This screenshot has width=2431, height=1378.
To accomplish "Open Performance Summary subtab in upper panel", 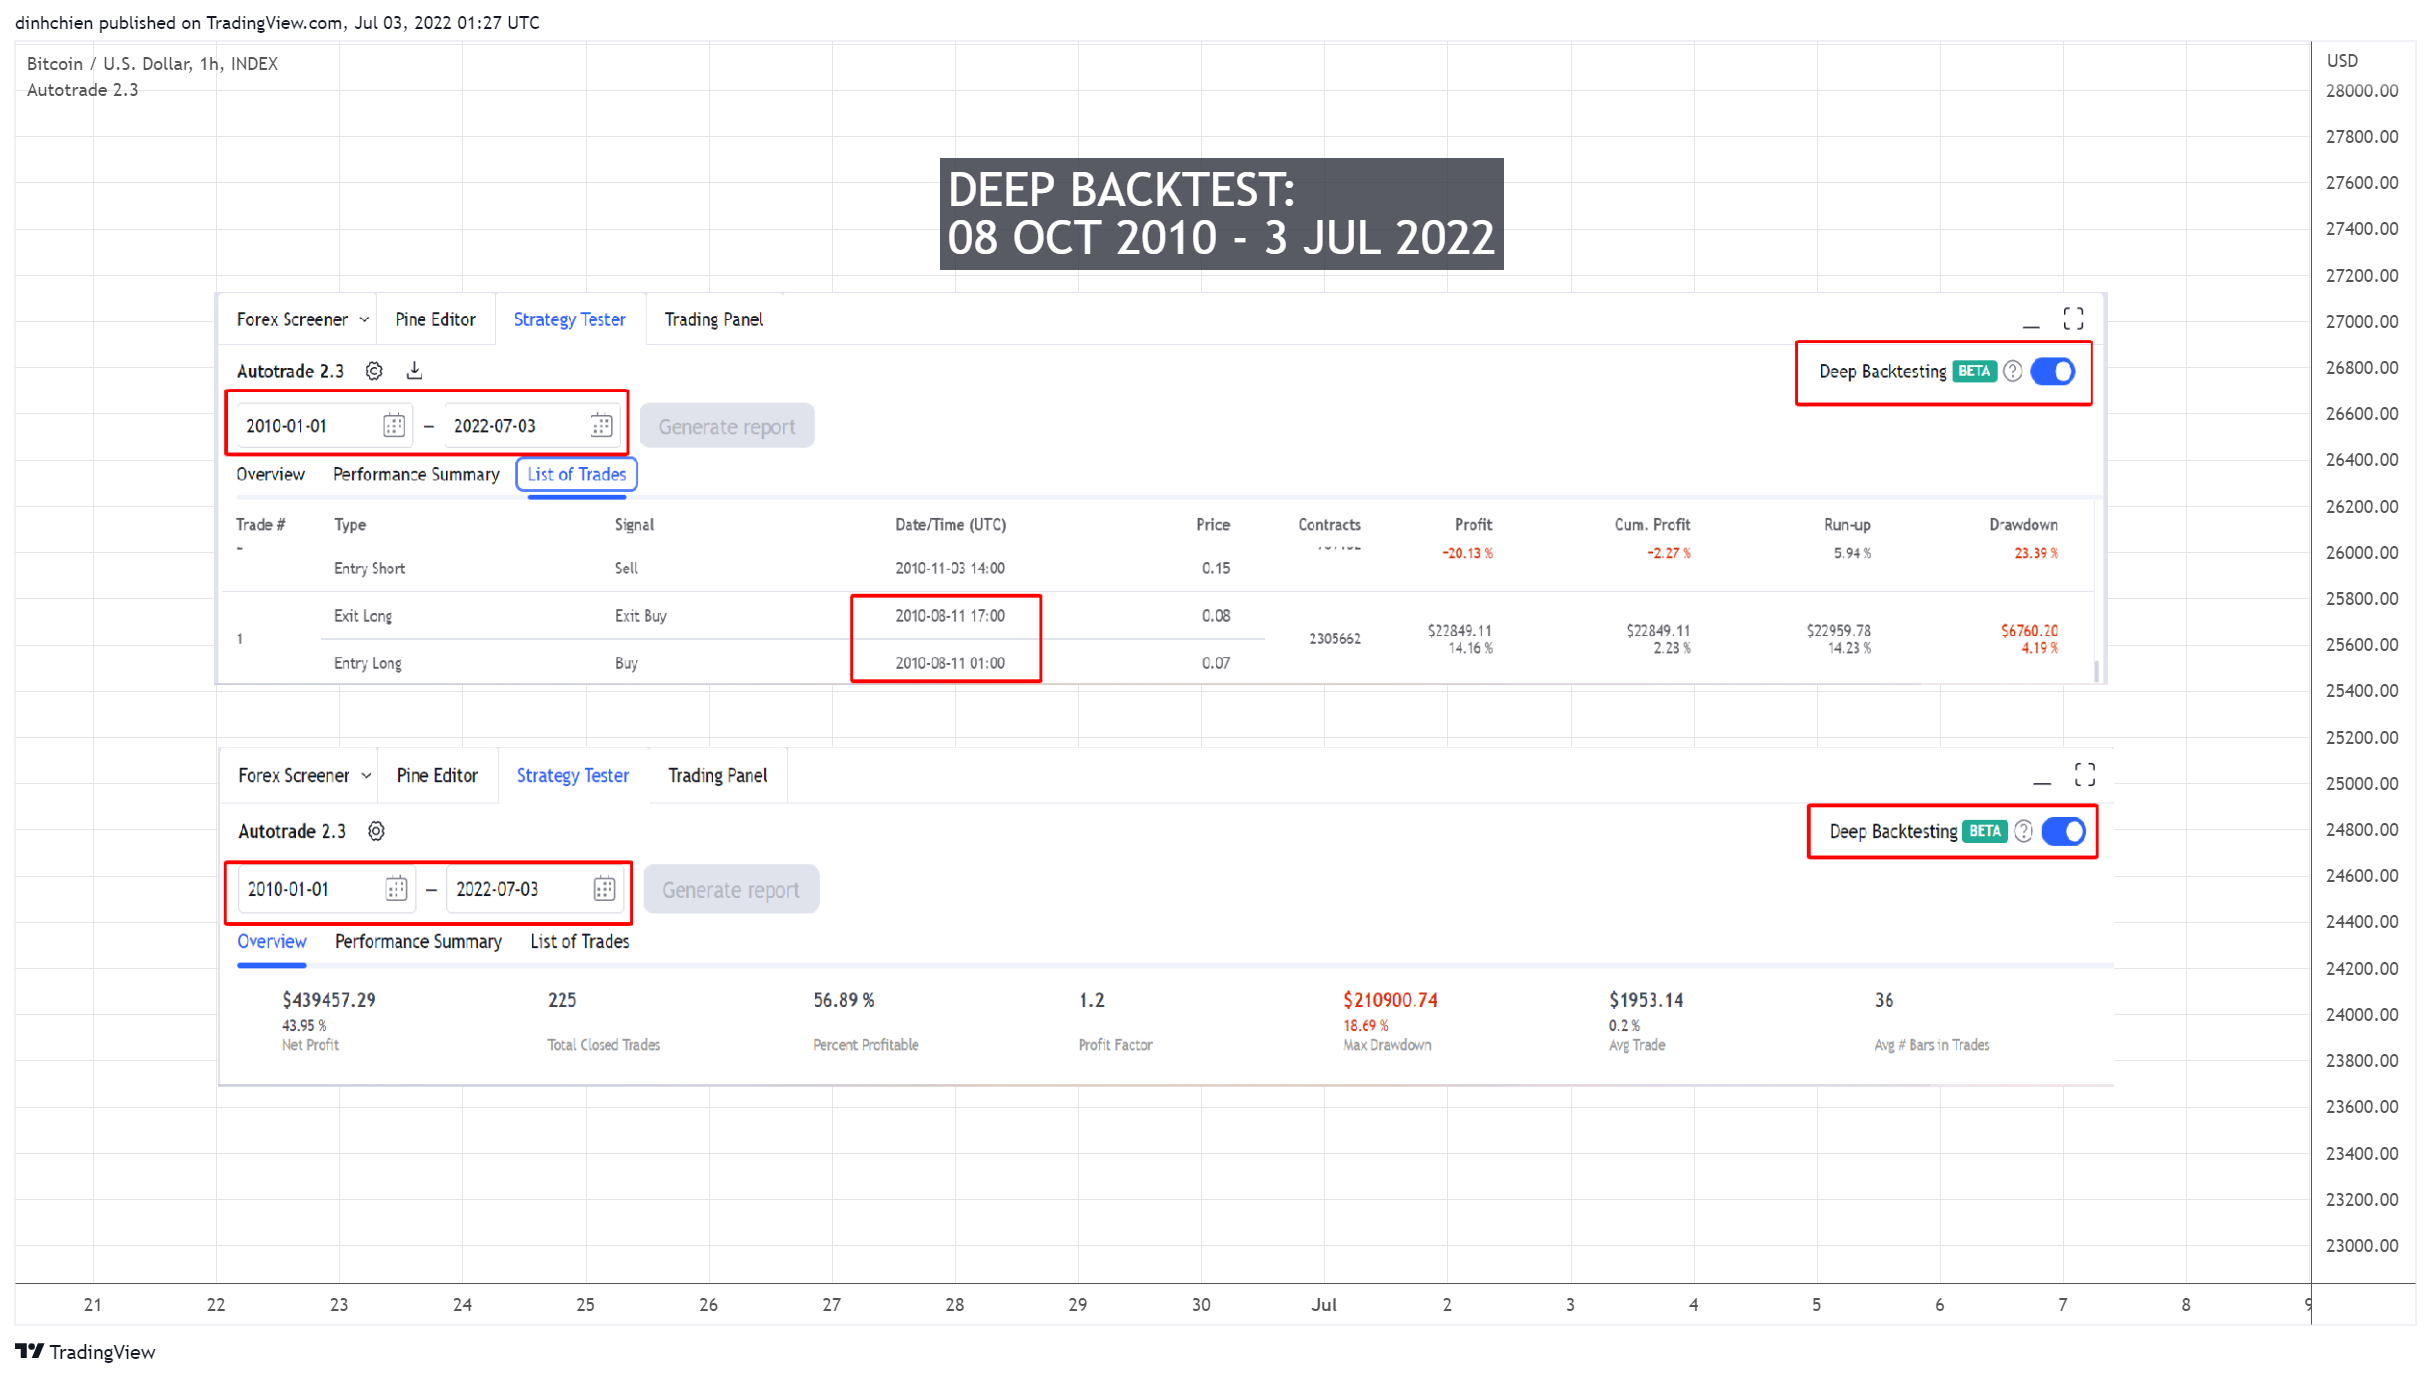I will pyautogui.click(x=416, y=474).
